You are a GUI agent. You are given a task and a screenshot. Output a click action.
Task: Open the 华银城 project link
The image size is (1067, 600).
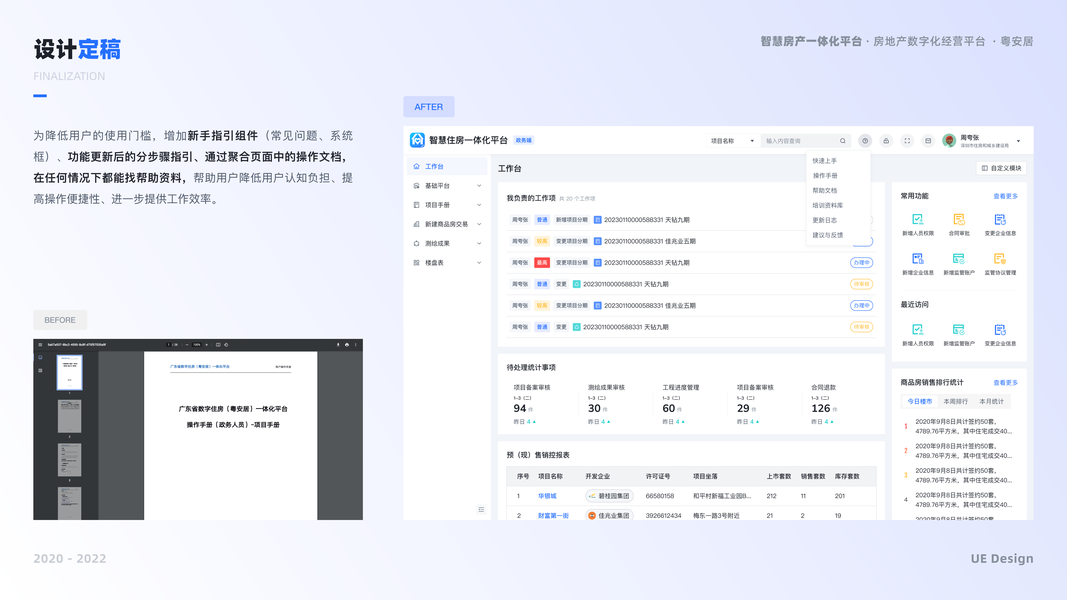[547, 496]
